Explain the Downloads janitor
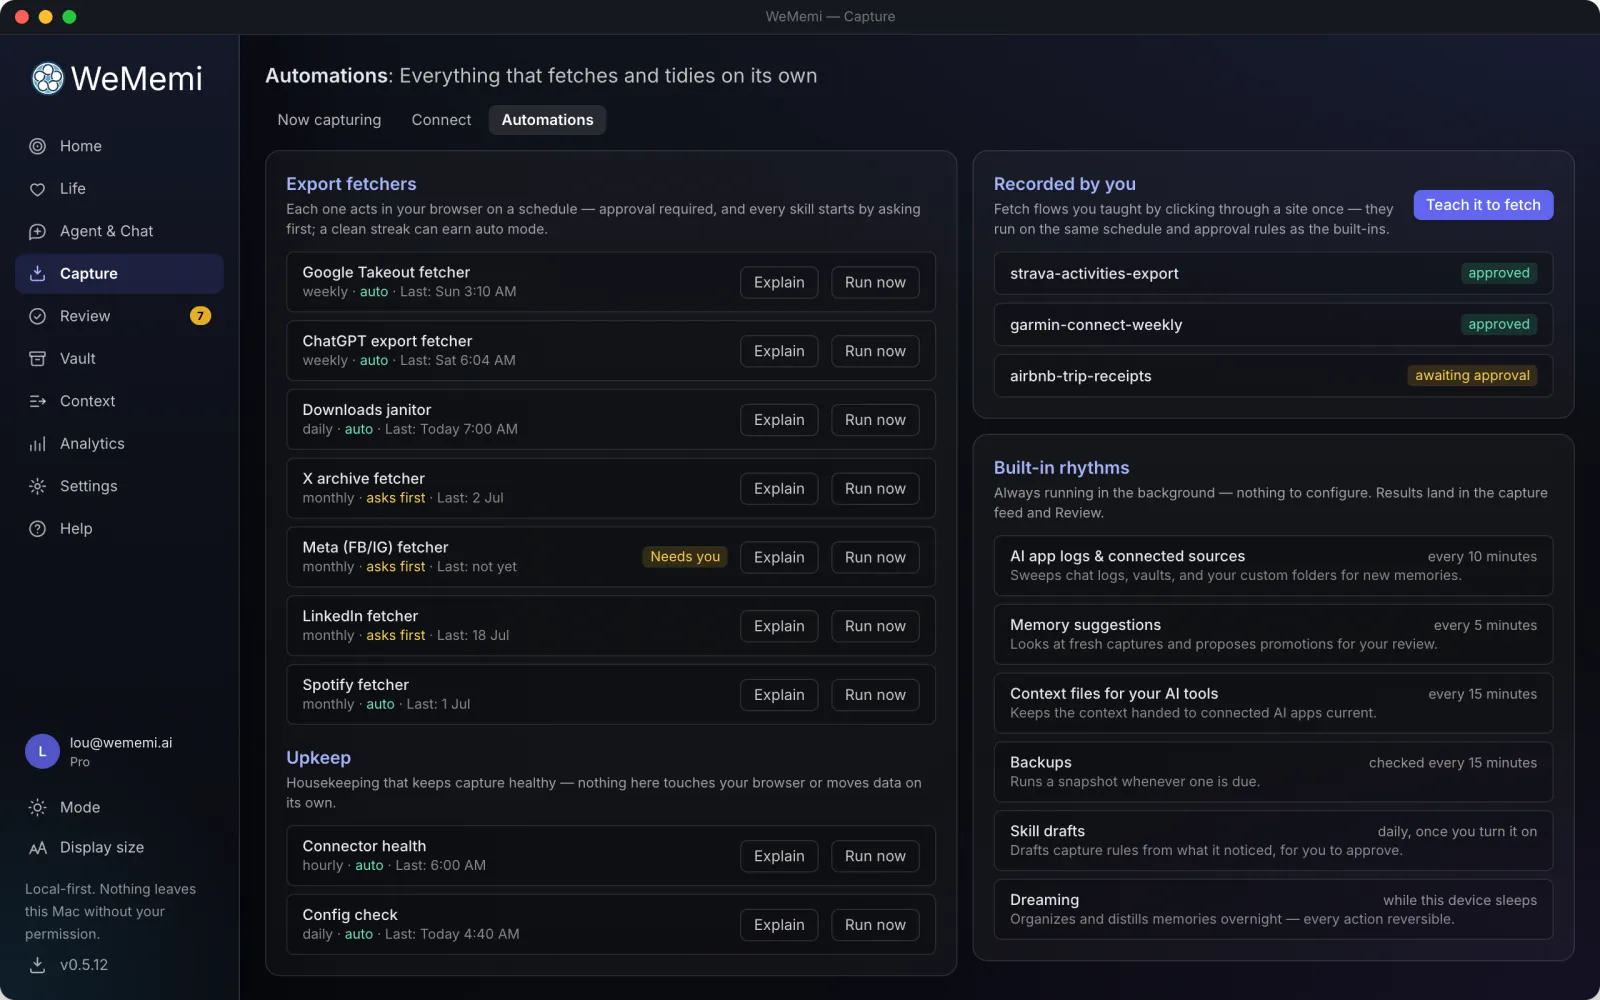1600x1000 pixels. 779,420
